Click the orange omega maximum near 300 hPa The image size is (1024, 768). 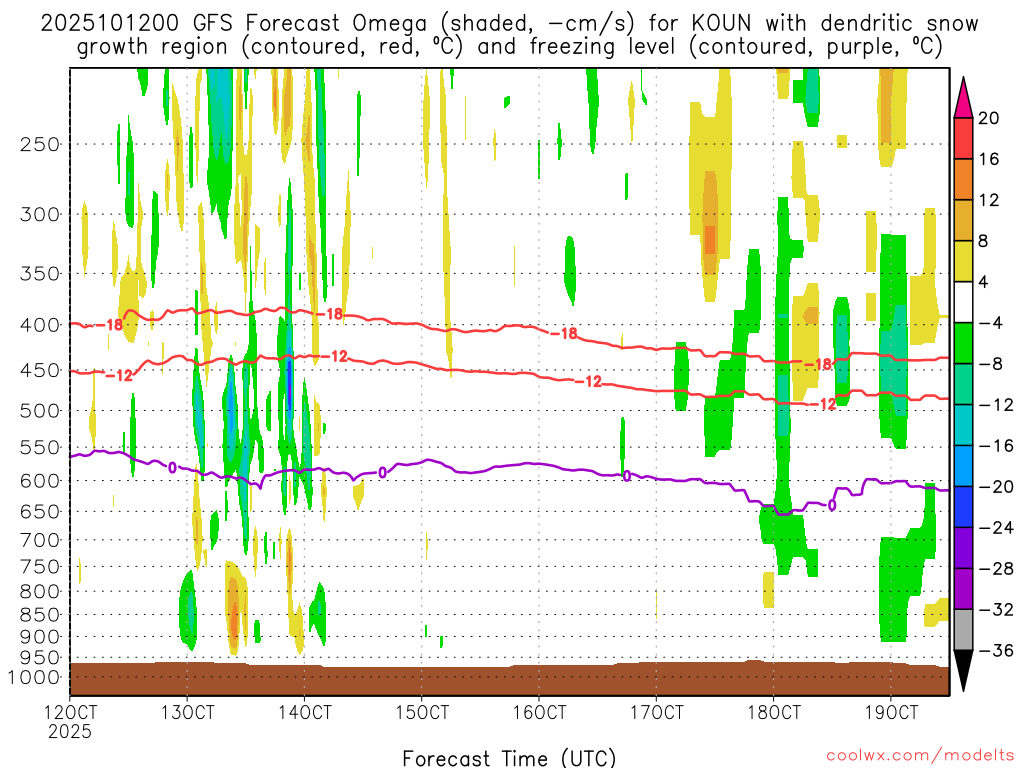709,240
